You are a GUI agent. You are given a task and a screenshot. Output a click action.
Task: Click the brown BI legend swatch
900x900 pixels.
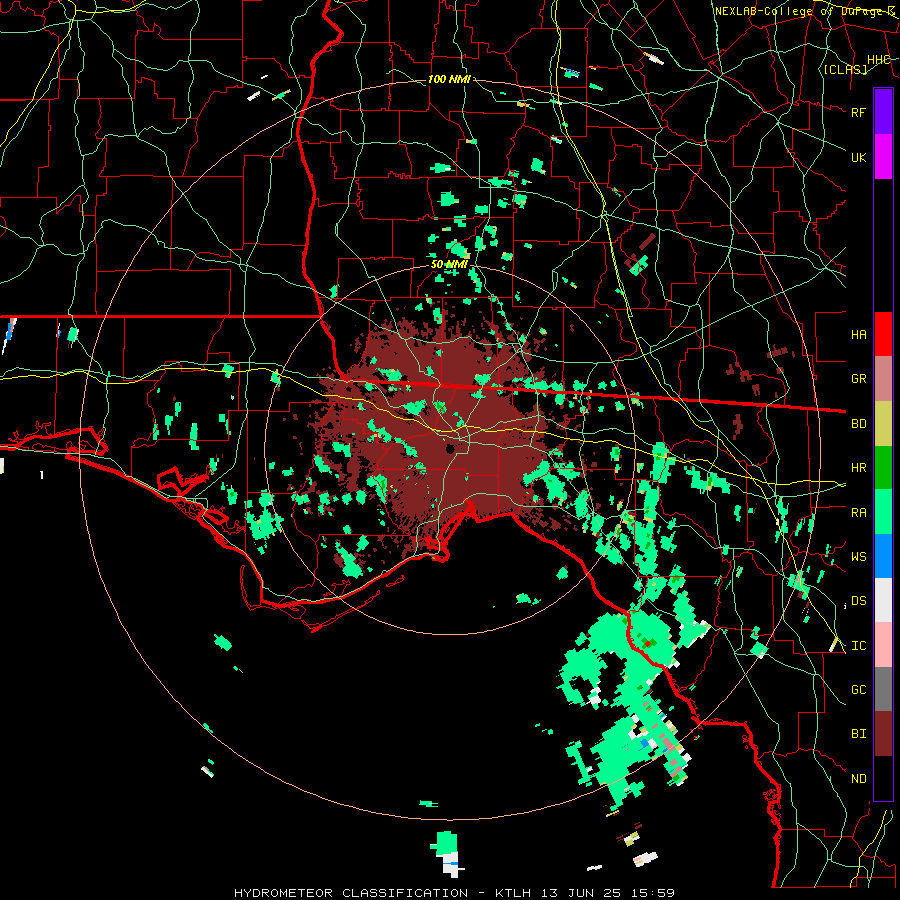point(883,734)
